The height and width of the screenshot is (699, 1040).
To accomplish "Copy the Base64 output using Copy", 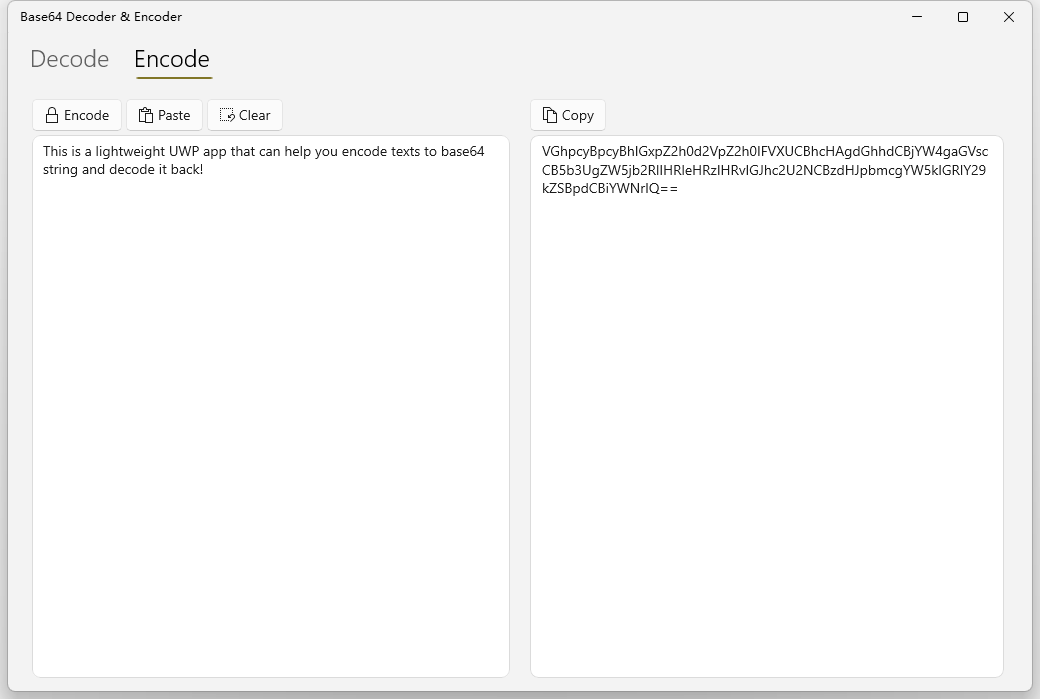I will click(568, 115).
